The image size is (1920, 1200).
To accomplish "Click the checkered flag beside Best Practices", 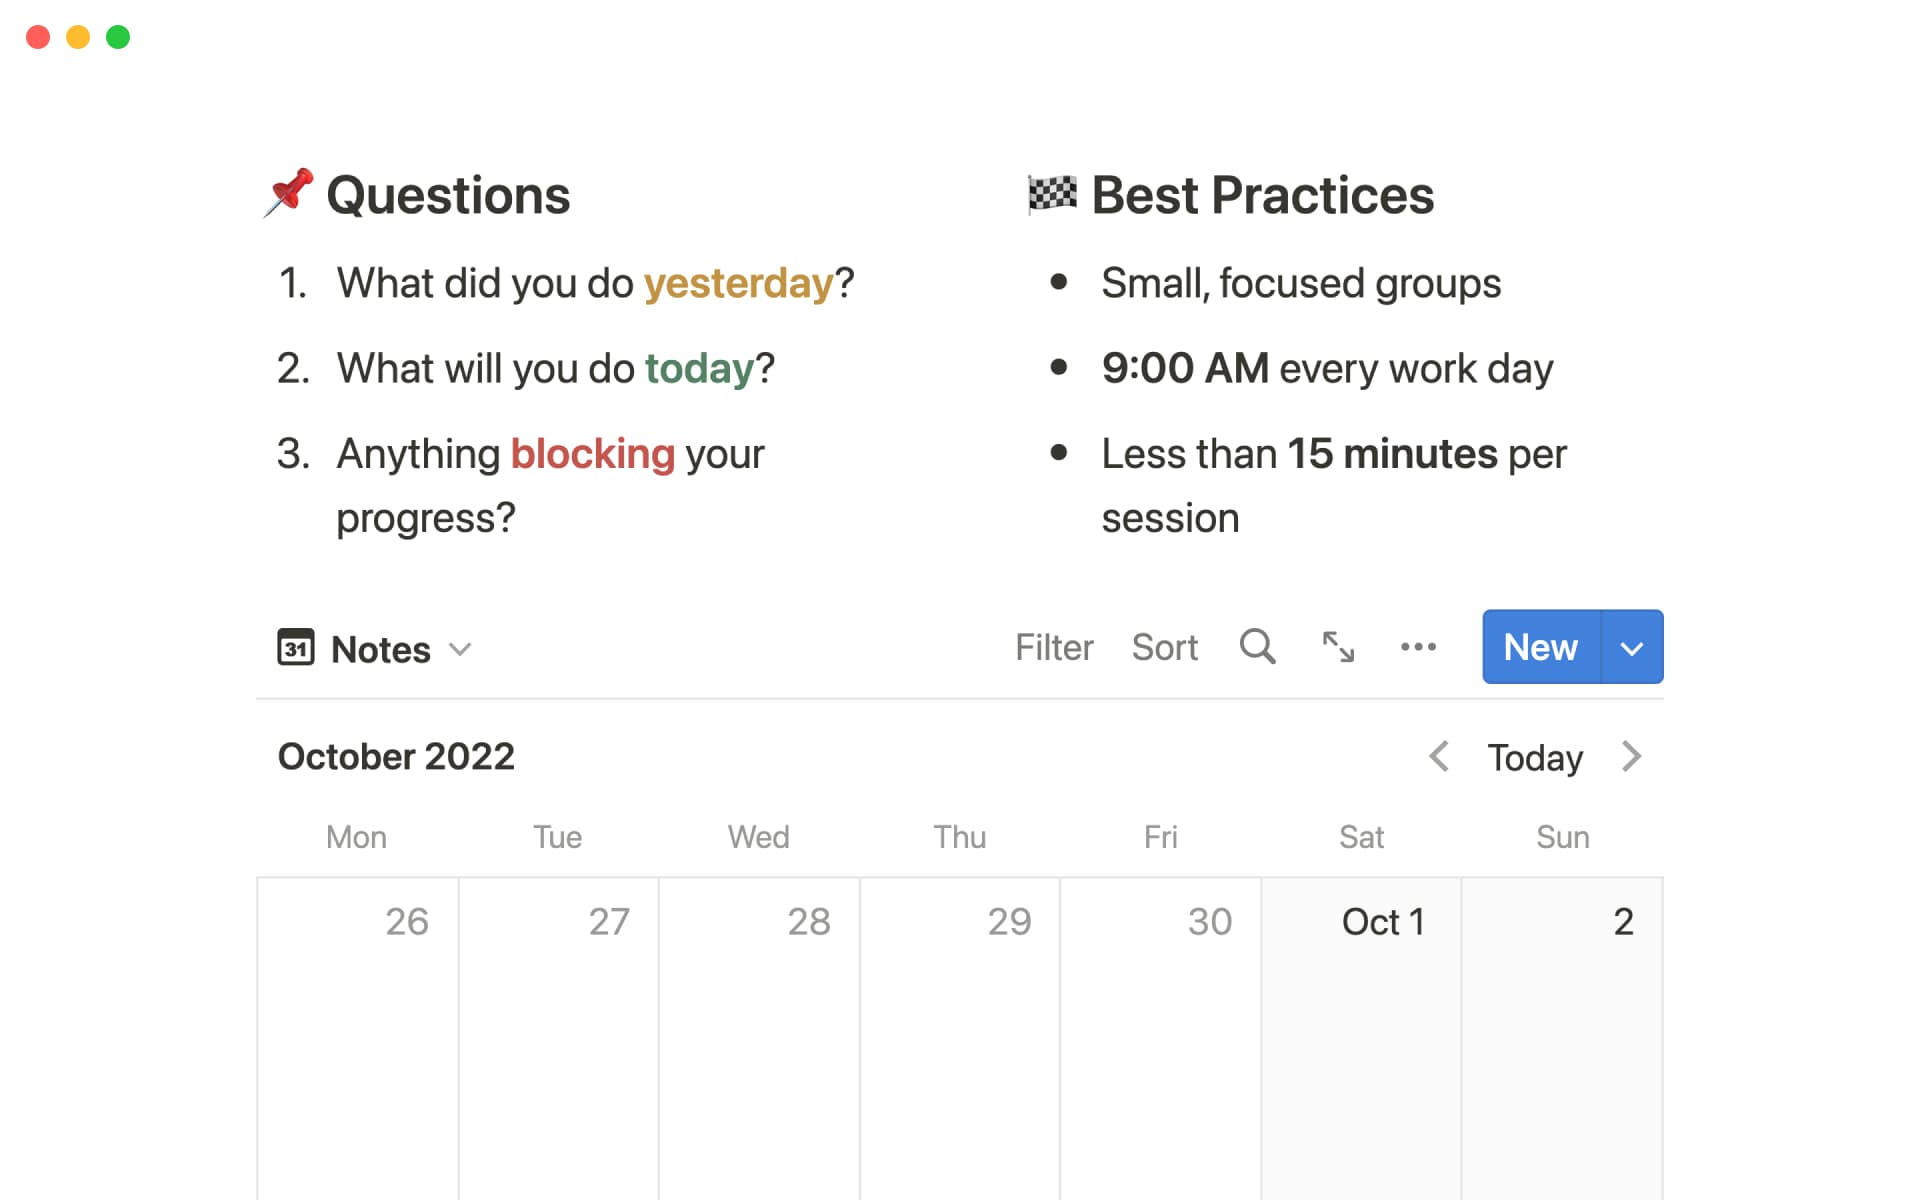I will coord(1050,193).
